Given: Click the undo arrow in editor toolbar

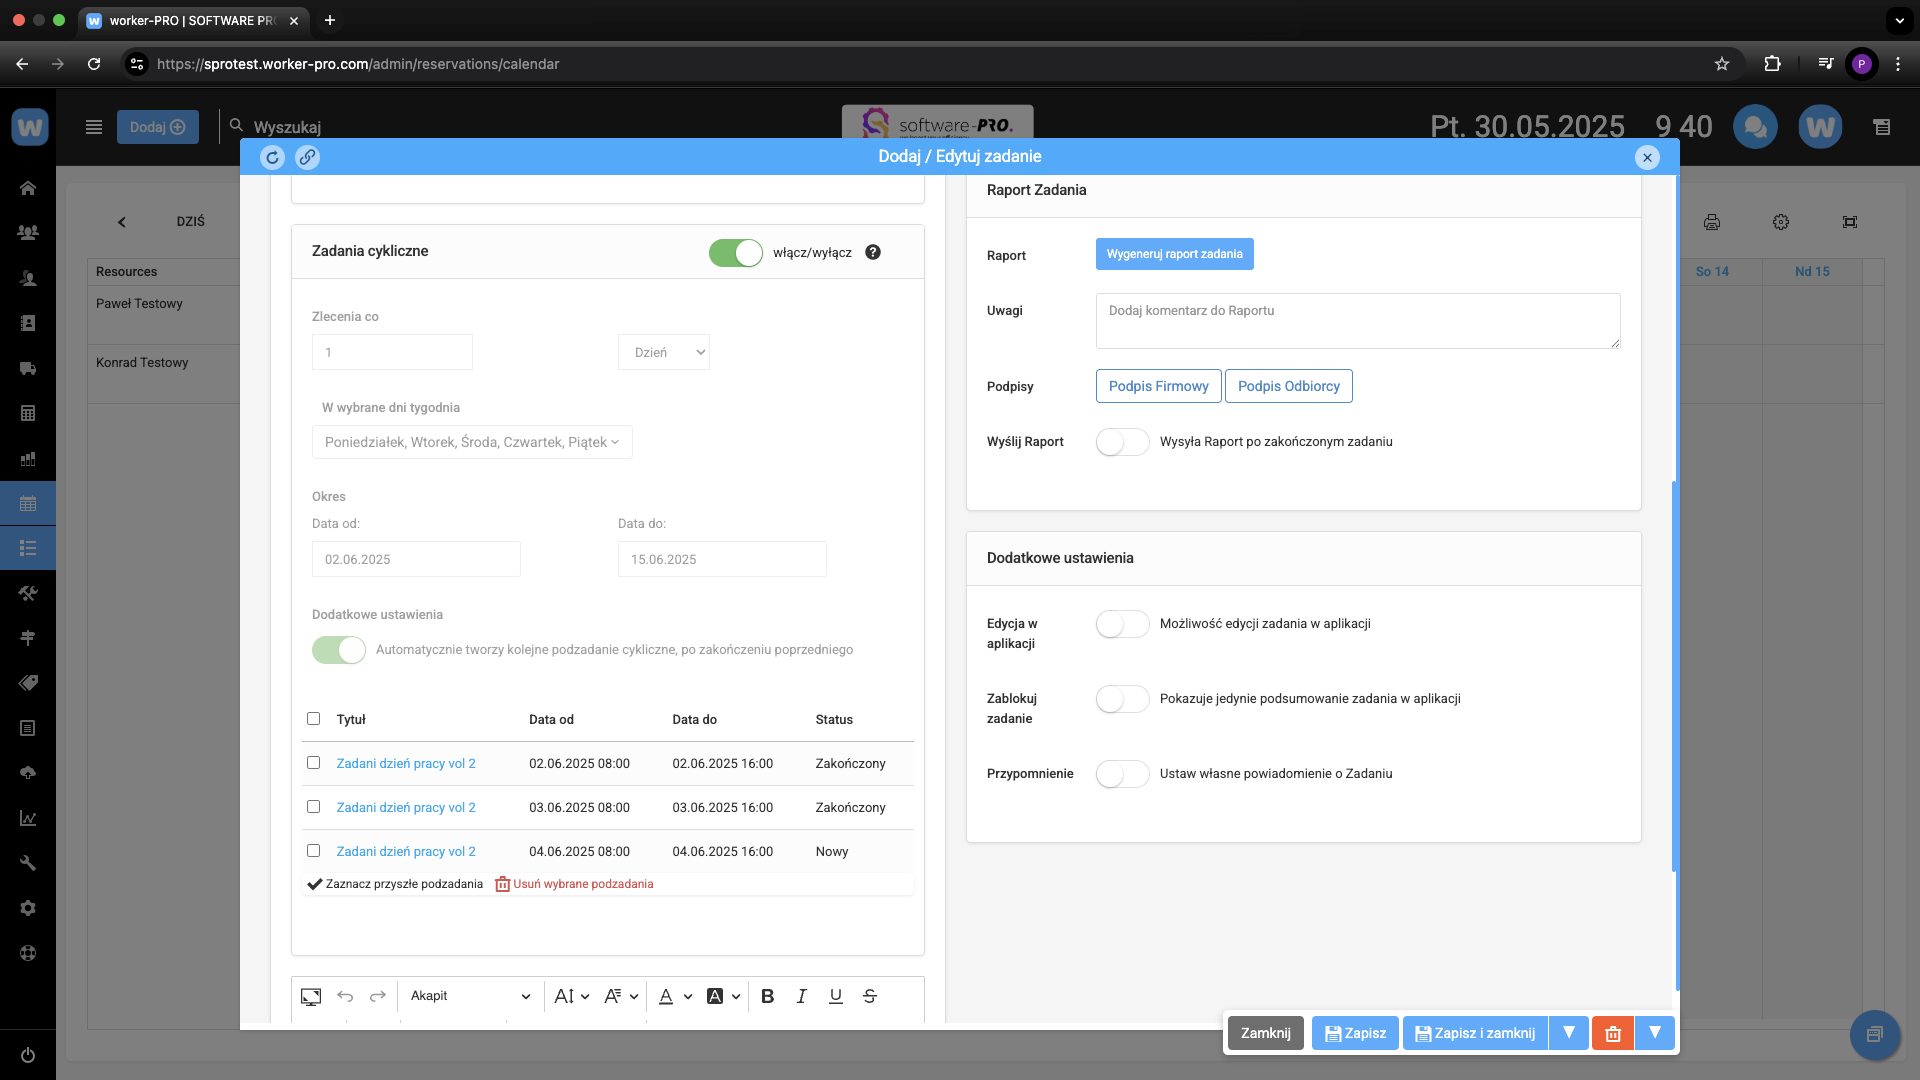Looking at the screenshot, I should click(345, 996).
